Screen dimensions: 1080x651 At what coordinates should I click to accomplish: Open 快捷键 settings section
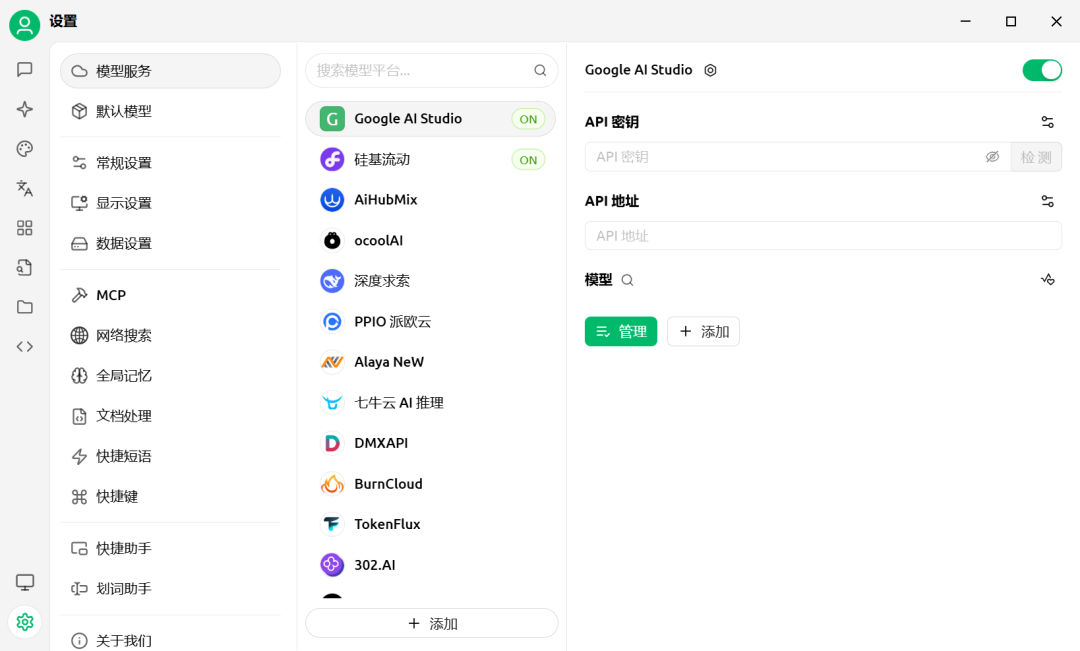click(x=170, y=497)
